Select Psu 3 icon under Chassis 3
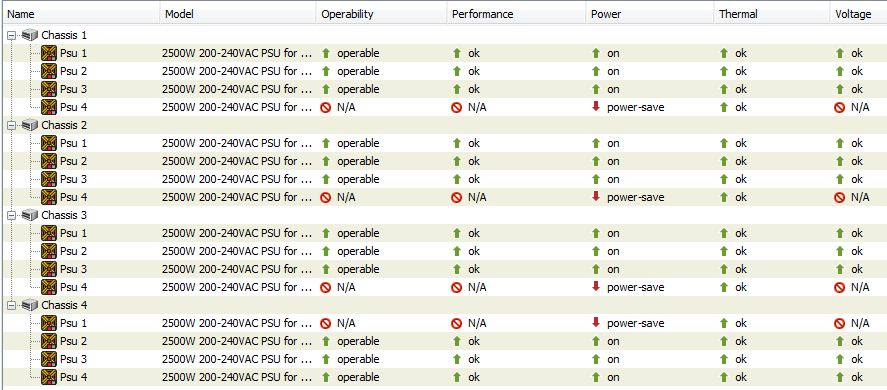Image resolution: width=887 pixels, height=390 pixels. coord(49,269)
